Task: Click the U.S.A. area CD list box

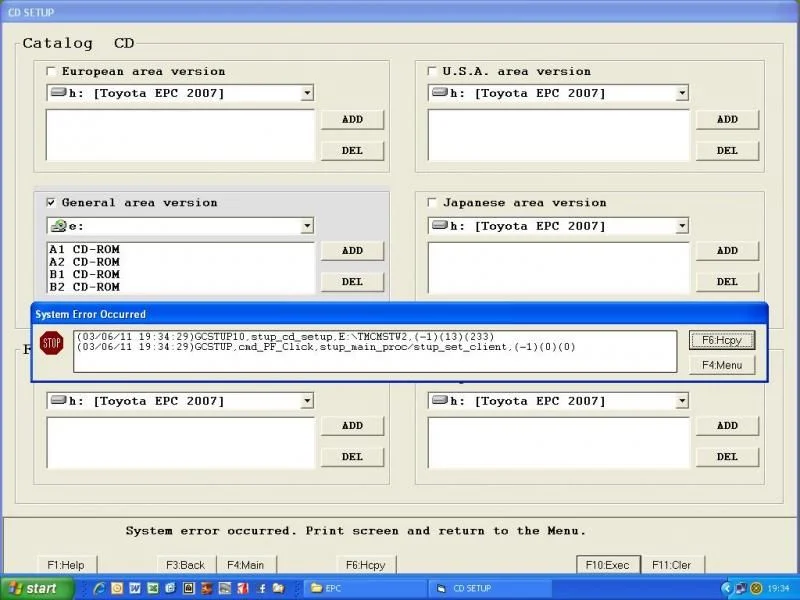Action: (x=559, y=135)
